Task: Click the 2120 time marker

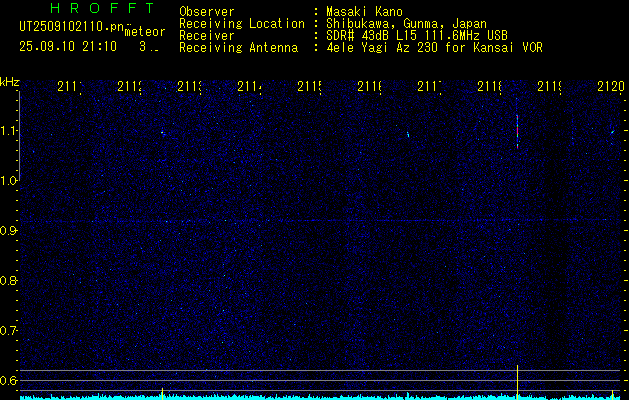Action: coord(611,87)
